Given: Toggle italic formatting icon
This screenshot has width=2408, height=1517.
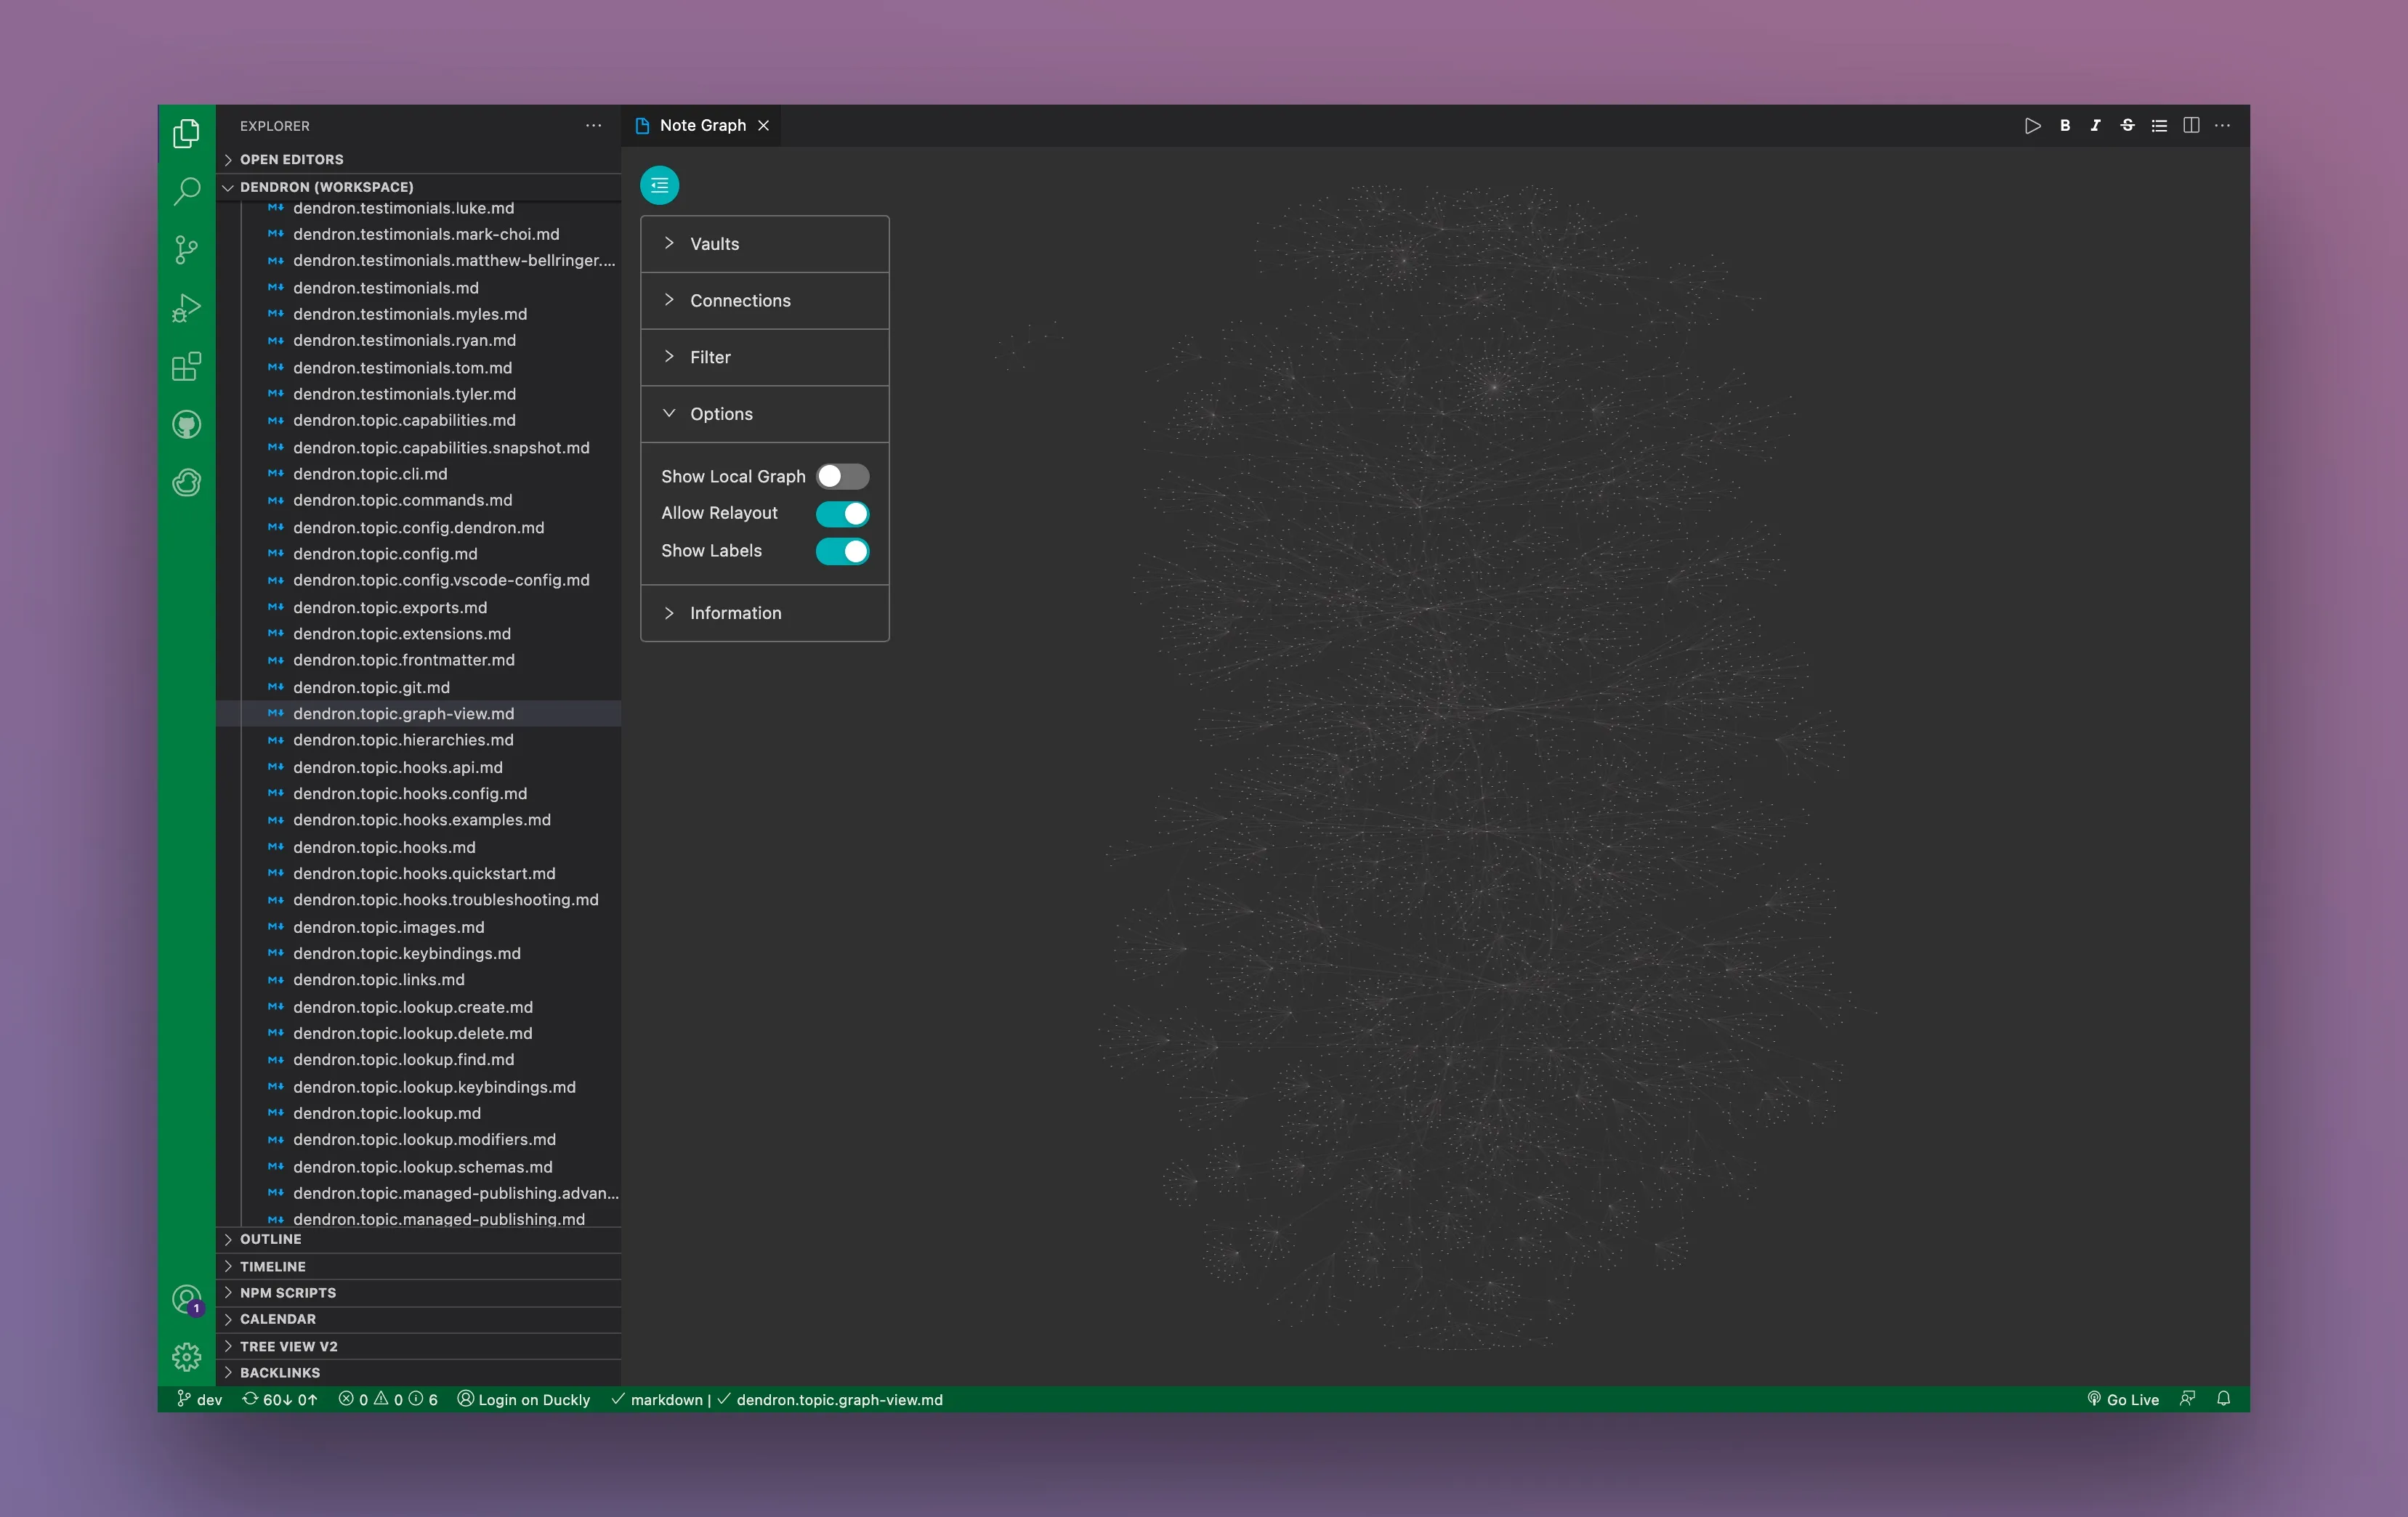Looking at the screenshot, I should pyautogui.click(x=2095, y=126).
